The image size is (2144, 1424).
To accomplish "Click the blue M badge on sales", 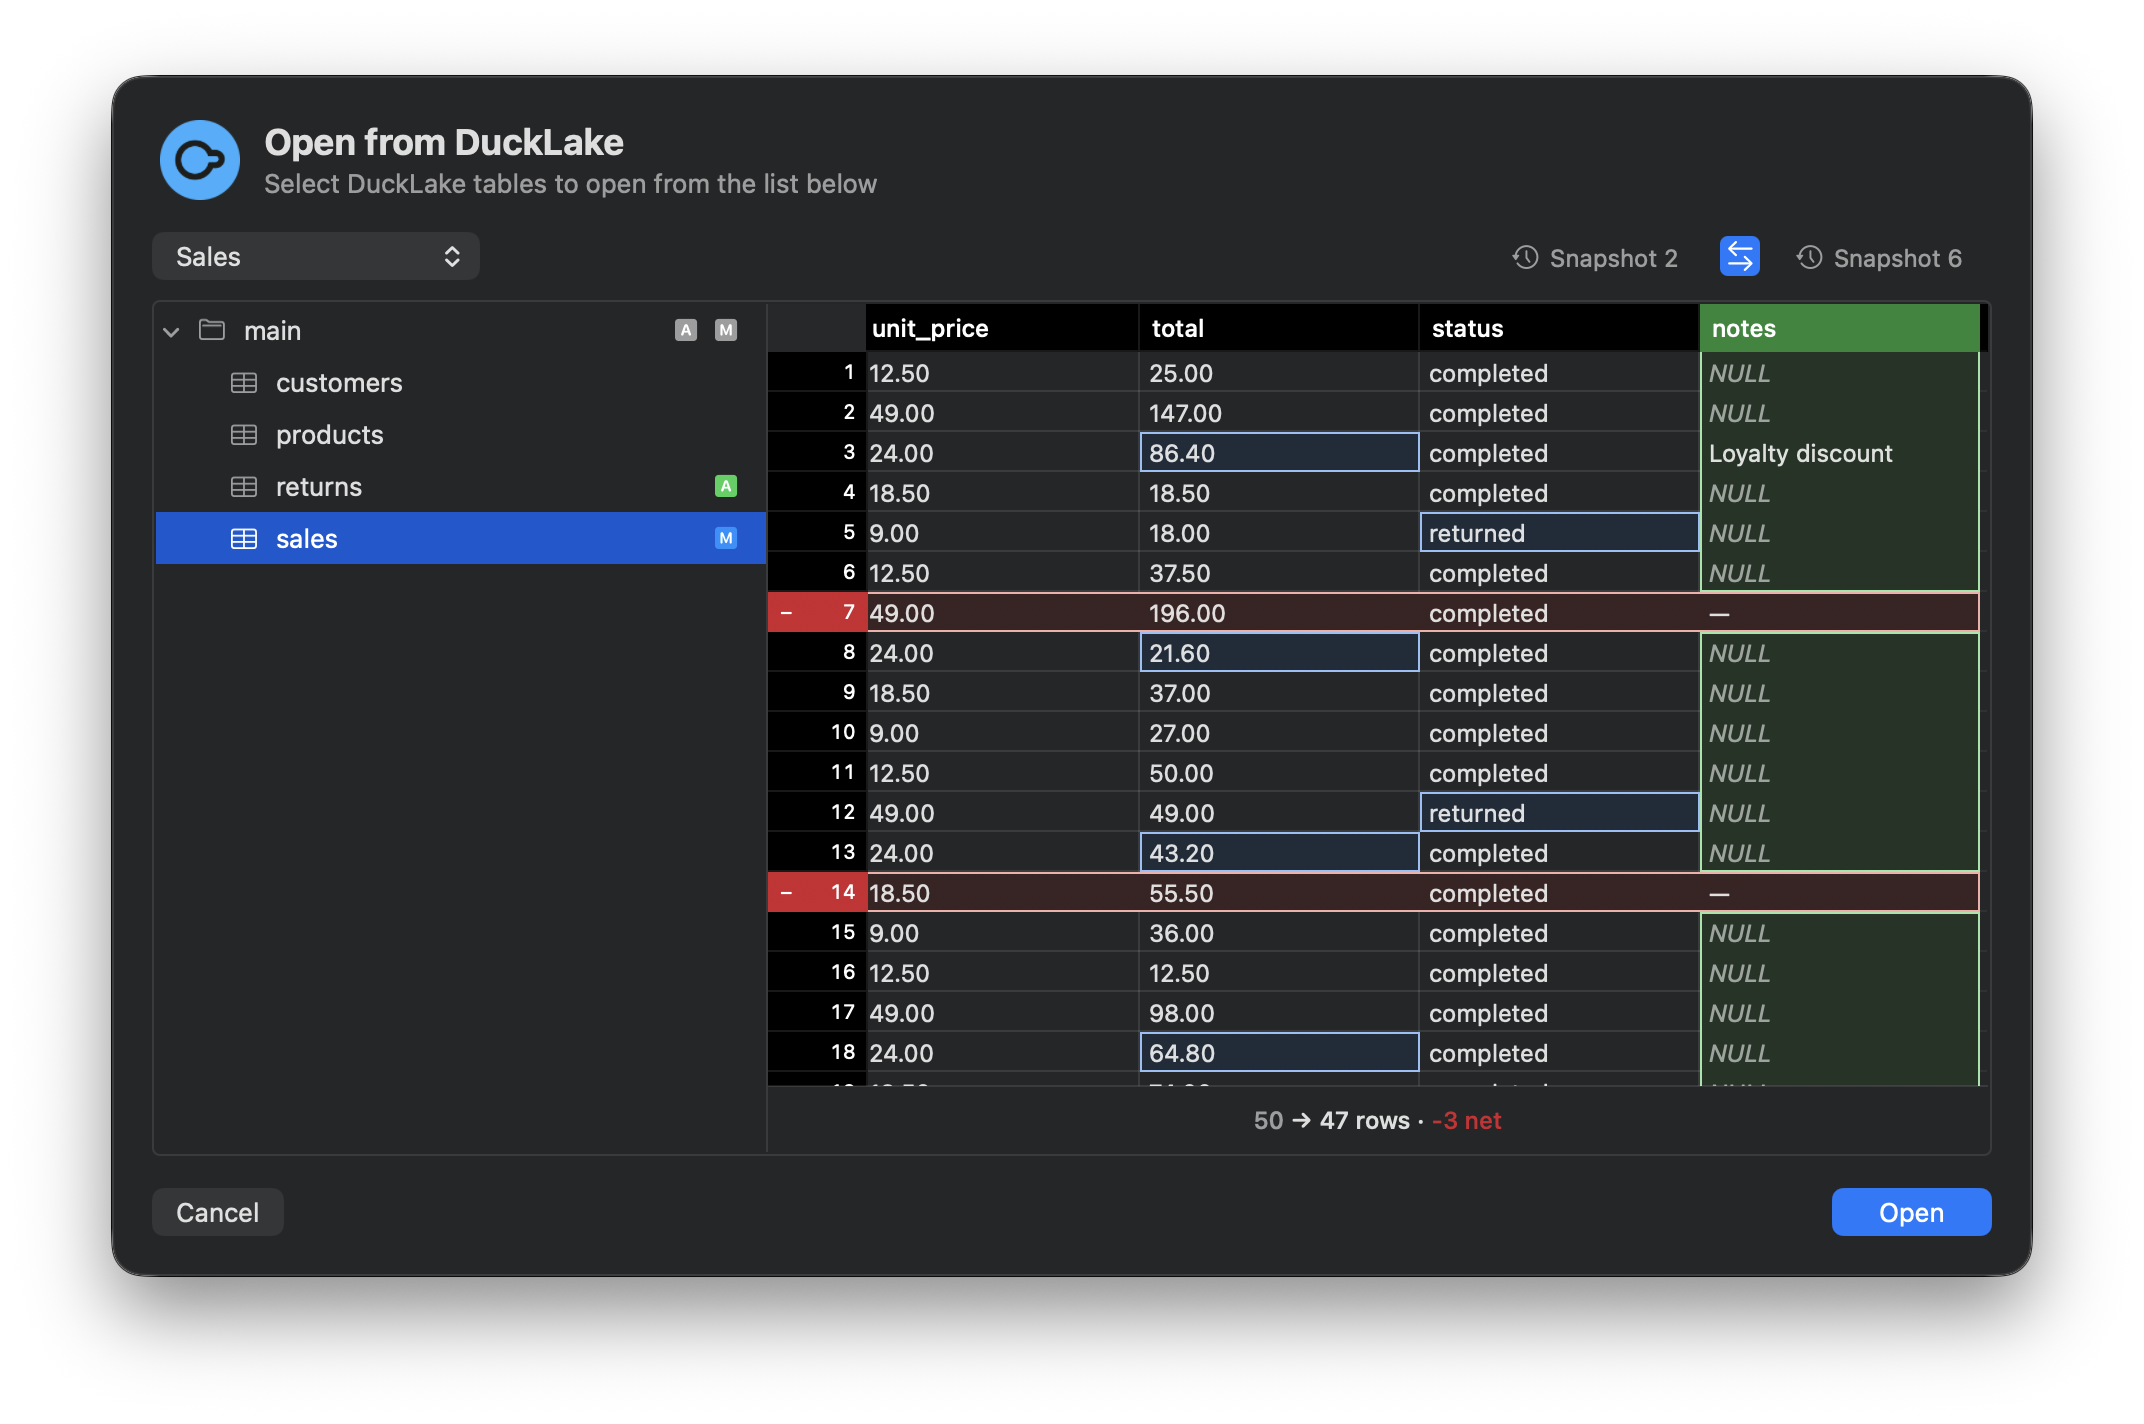I will [726, 538].
